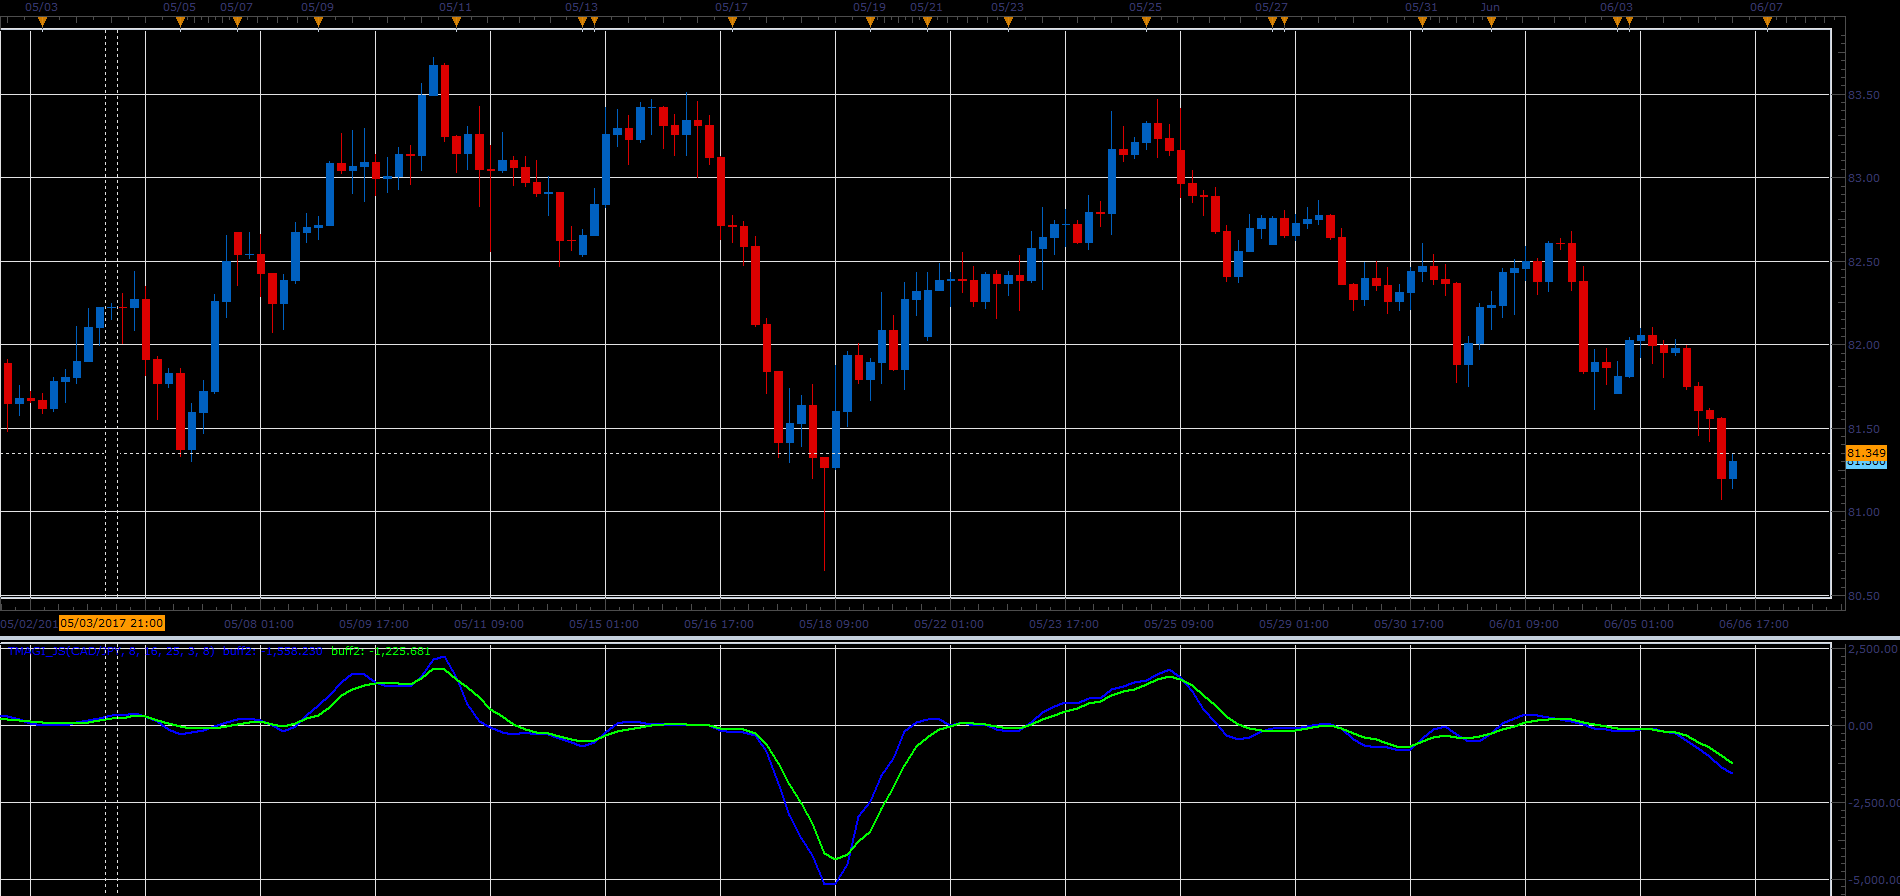Click the 05/15 01:00 time axis label
The width and height of the screenshot is (1900, 896).
click(604, 624)
